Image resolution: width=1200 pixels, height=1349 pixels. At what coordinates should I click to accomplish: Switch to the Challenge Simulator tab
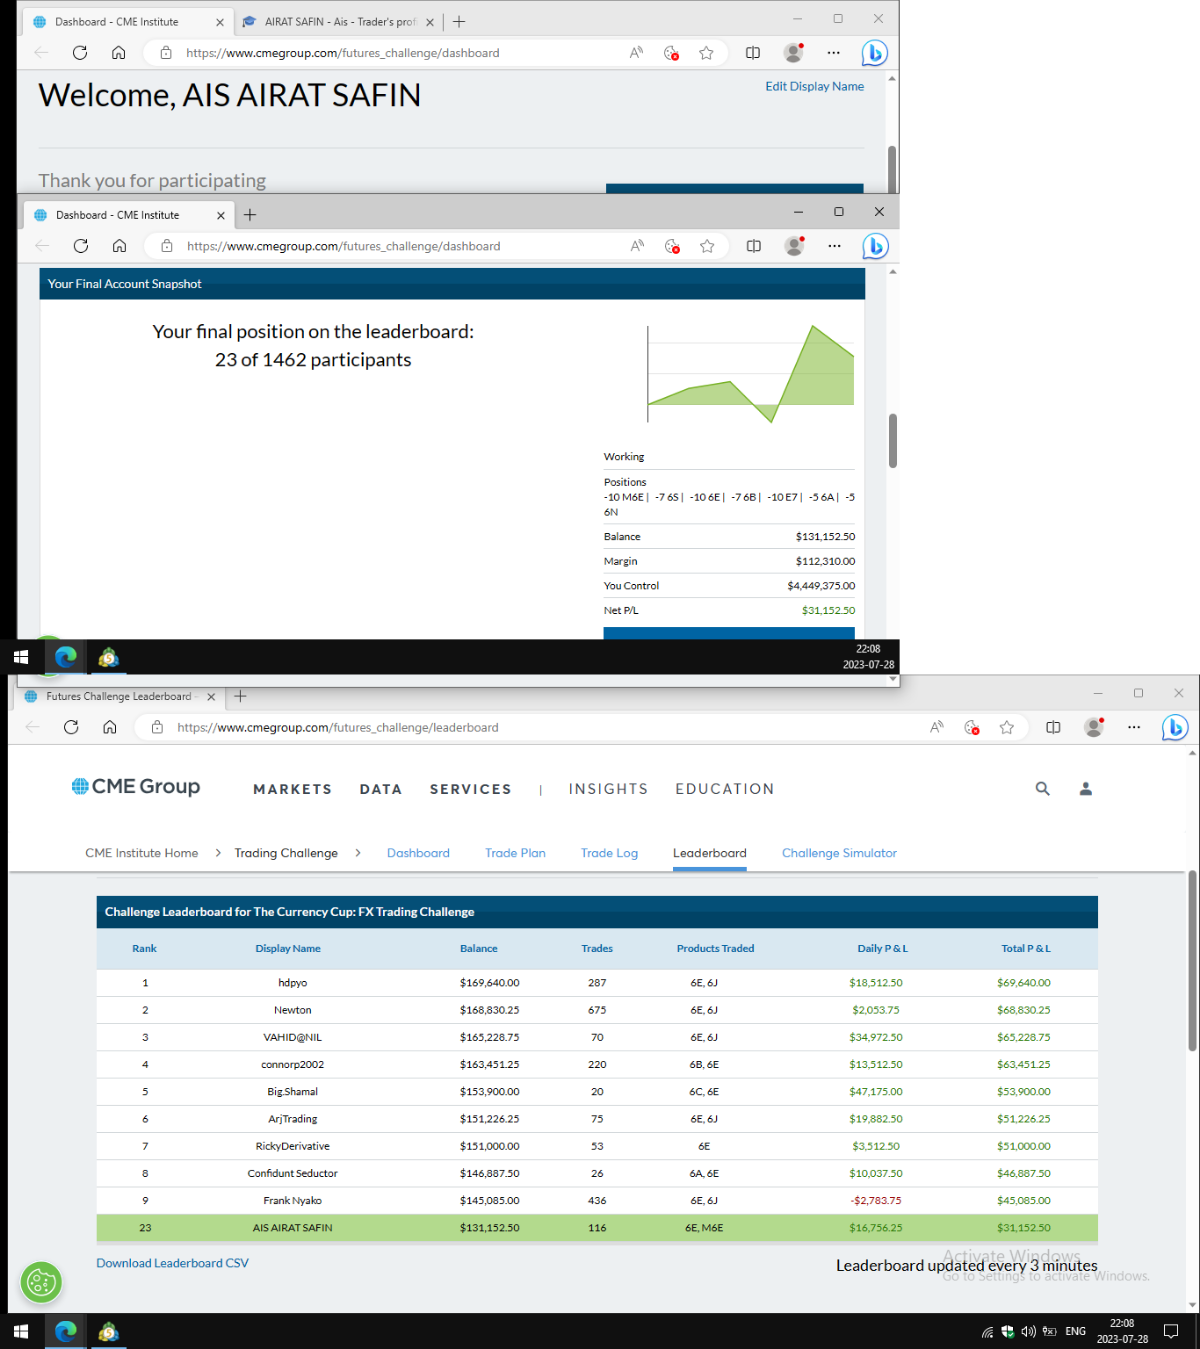pos(839,853)
